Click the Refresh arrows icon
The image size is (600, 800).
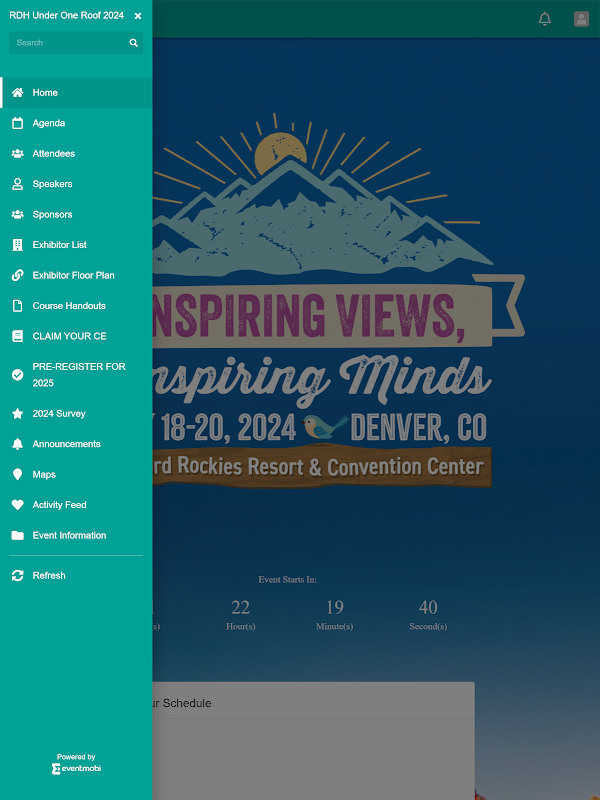tap(17, 576)
